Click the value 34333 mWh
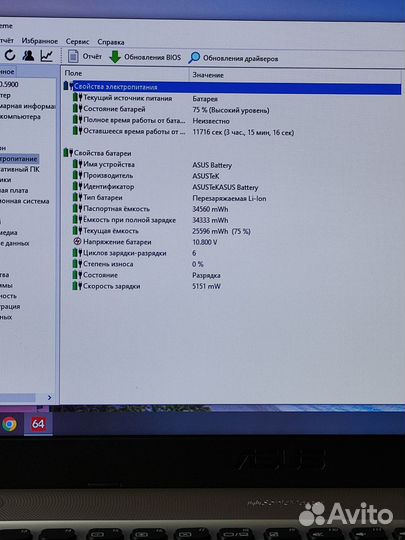Screen dimensions: 405x540 coord(210,220)
